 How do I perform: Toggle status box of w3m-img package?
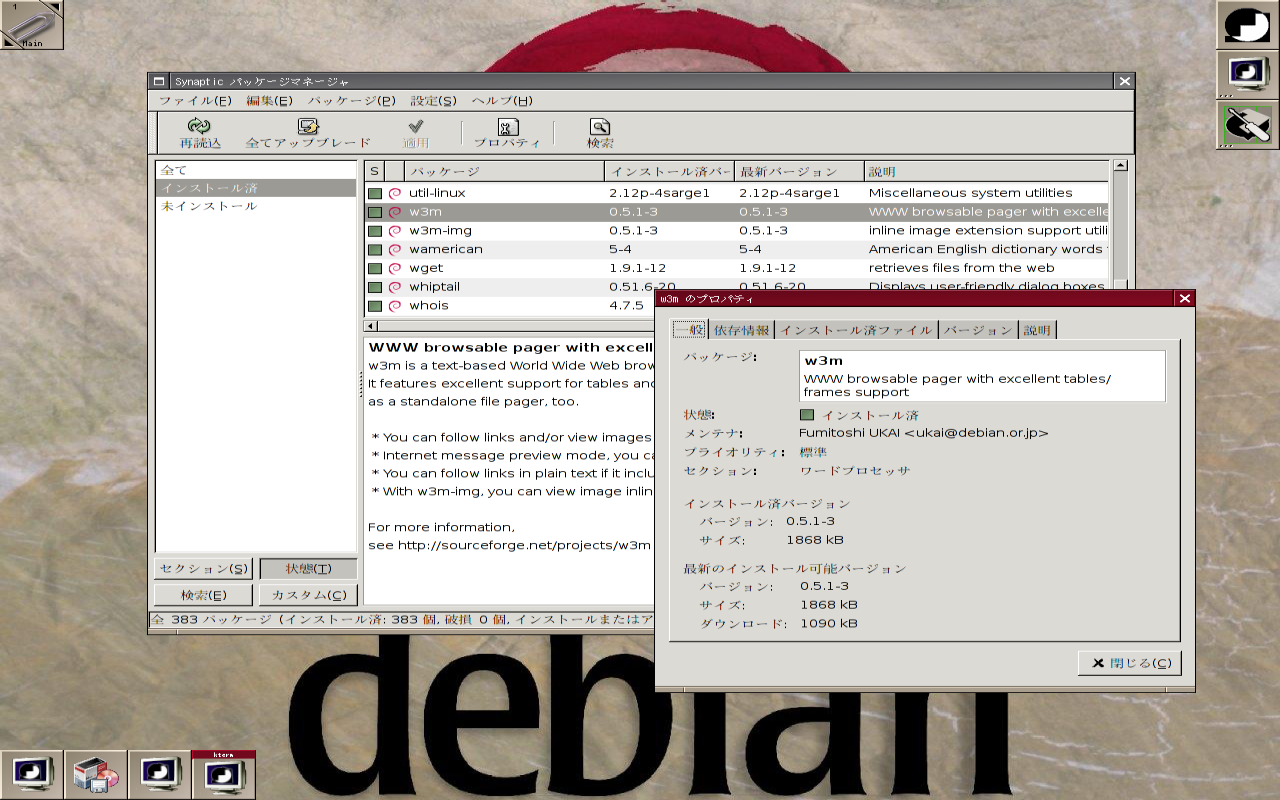375,231
